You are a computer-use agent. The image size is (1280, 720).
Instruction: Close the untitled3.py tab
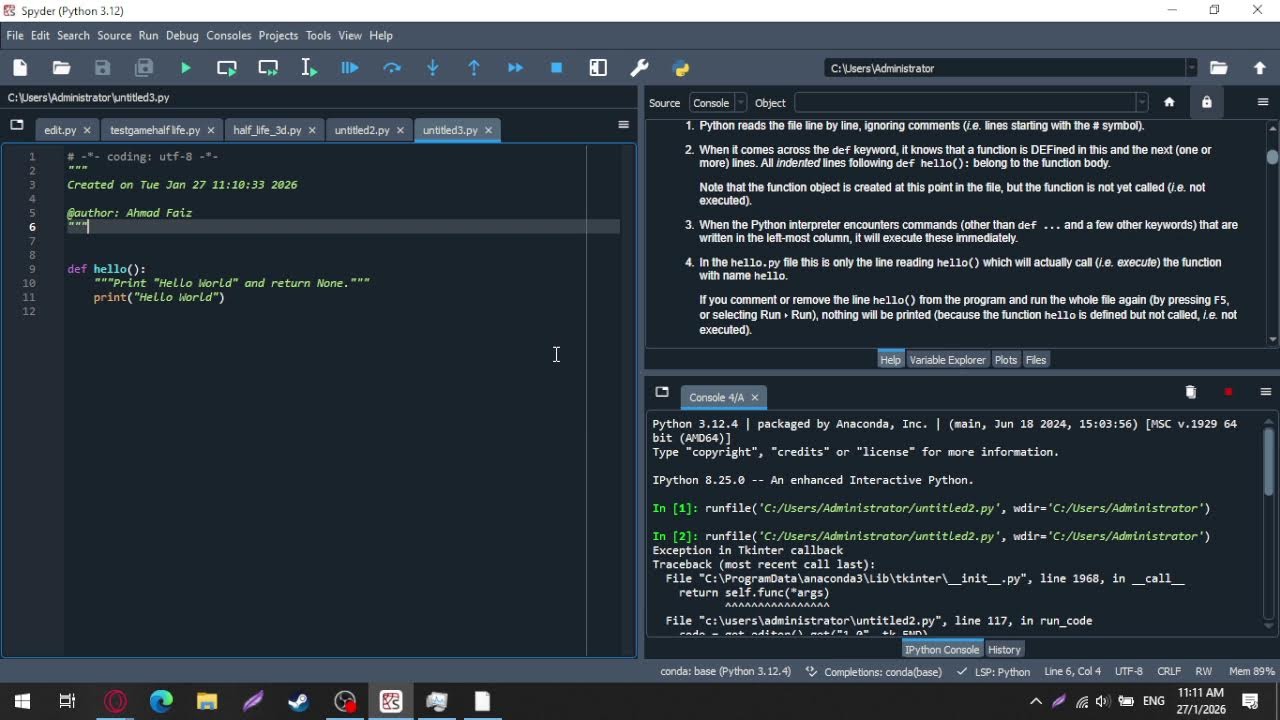pos(488,130)
